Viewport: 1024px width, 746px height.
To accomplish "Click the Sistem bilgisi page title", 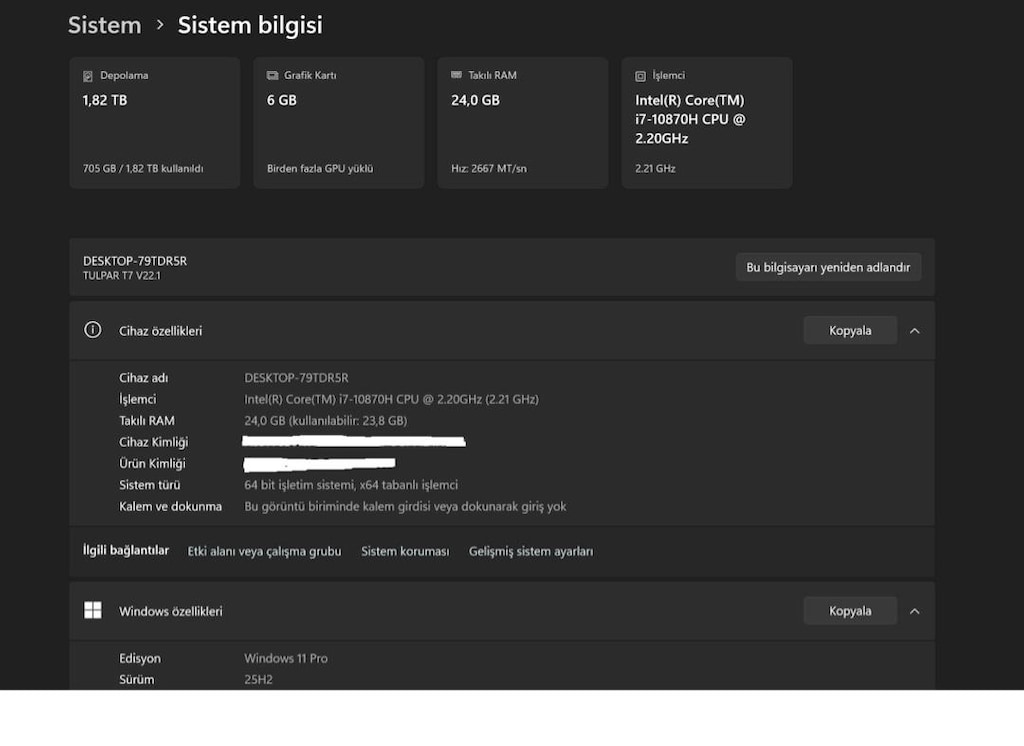I will tap(250, 25).
